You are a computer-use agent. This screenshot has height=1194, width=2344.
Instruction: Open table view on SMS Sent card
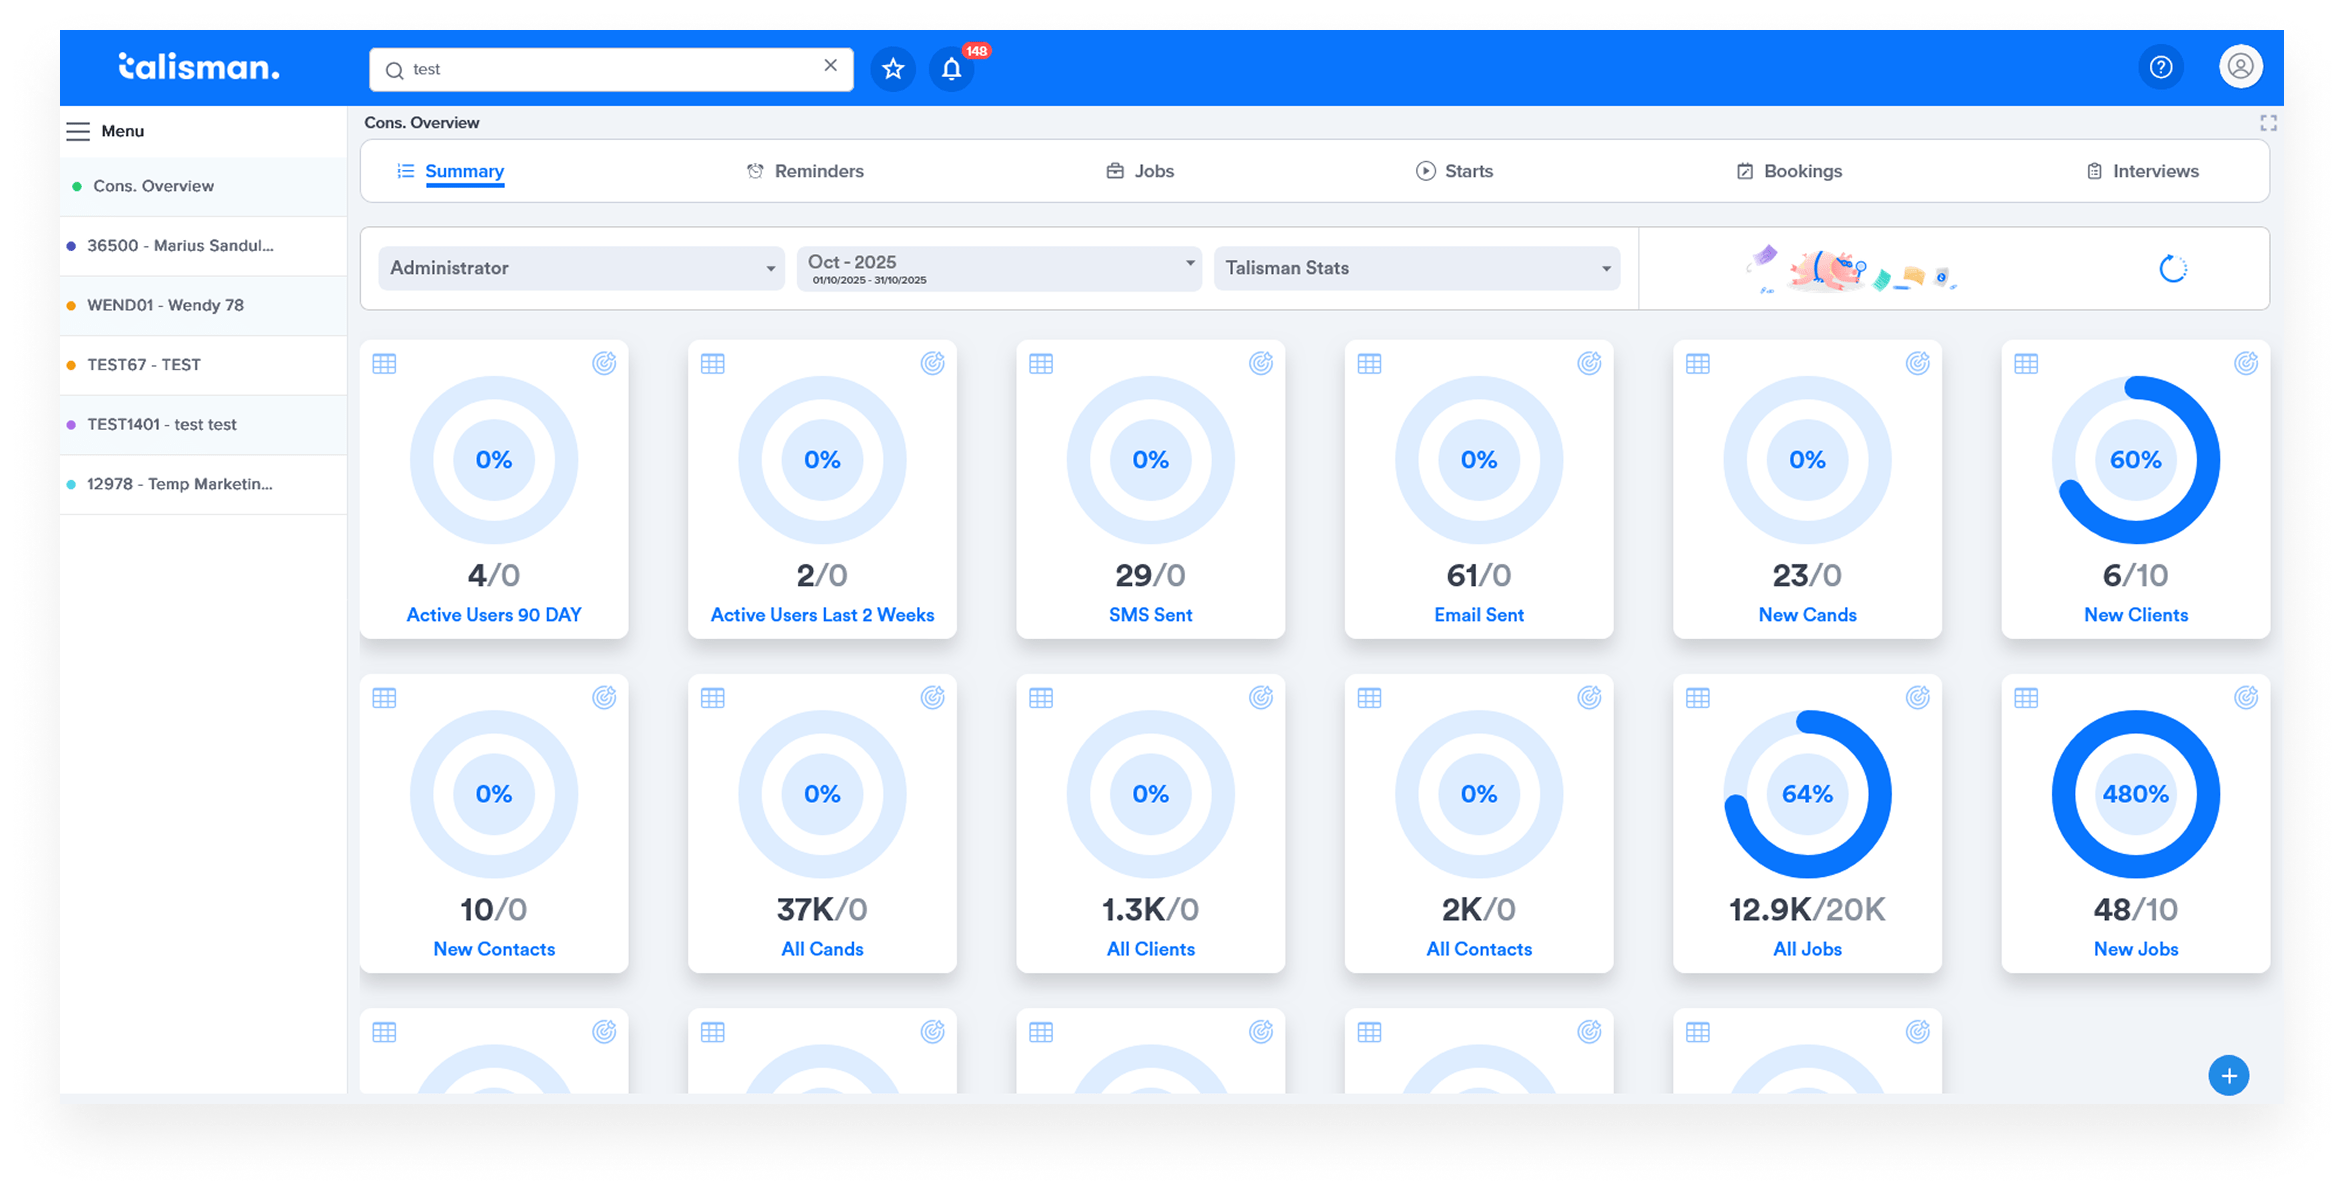point(1041,364)
